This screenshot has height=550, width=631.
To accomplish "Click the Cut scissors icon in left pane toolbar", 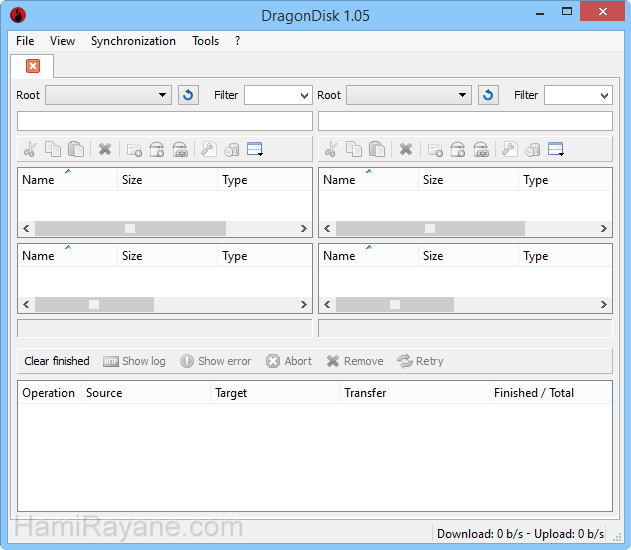I will pos(30,150).
